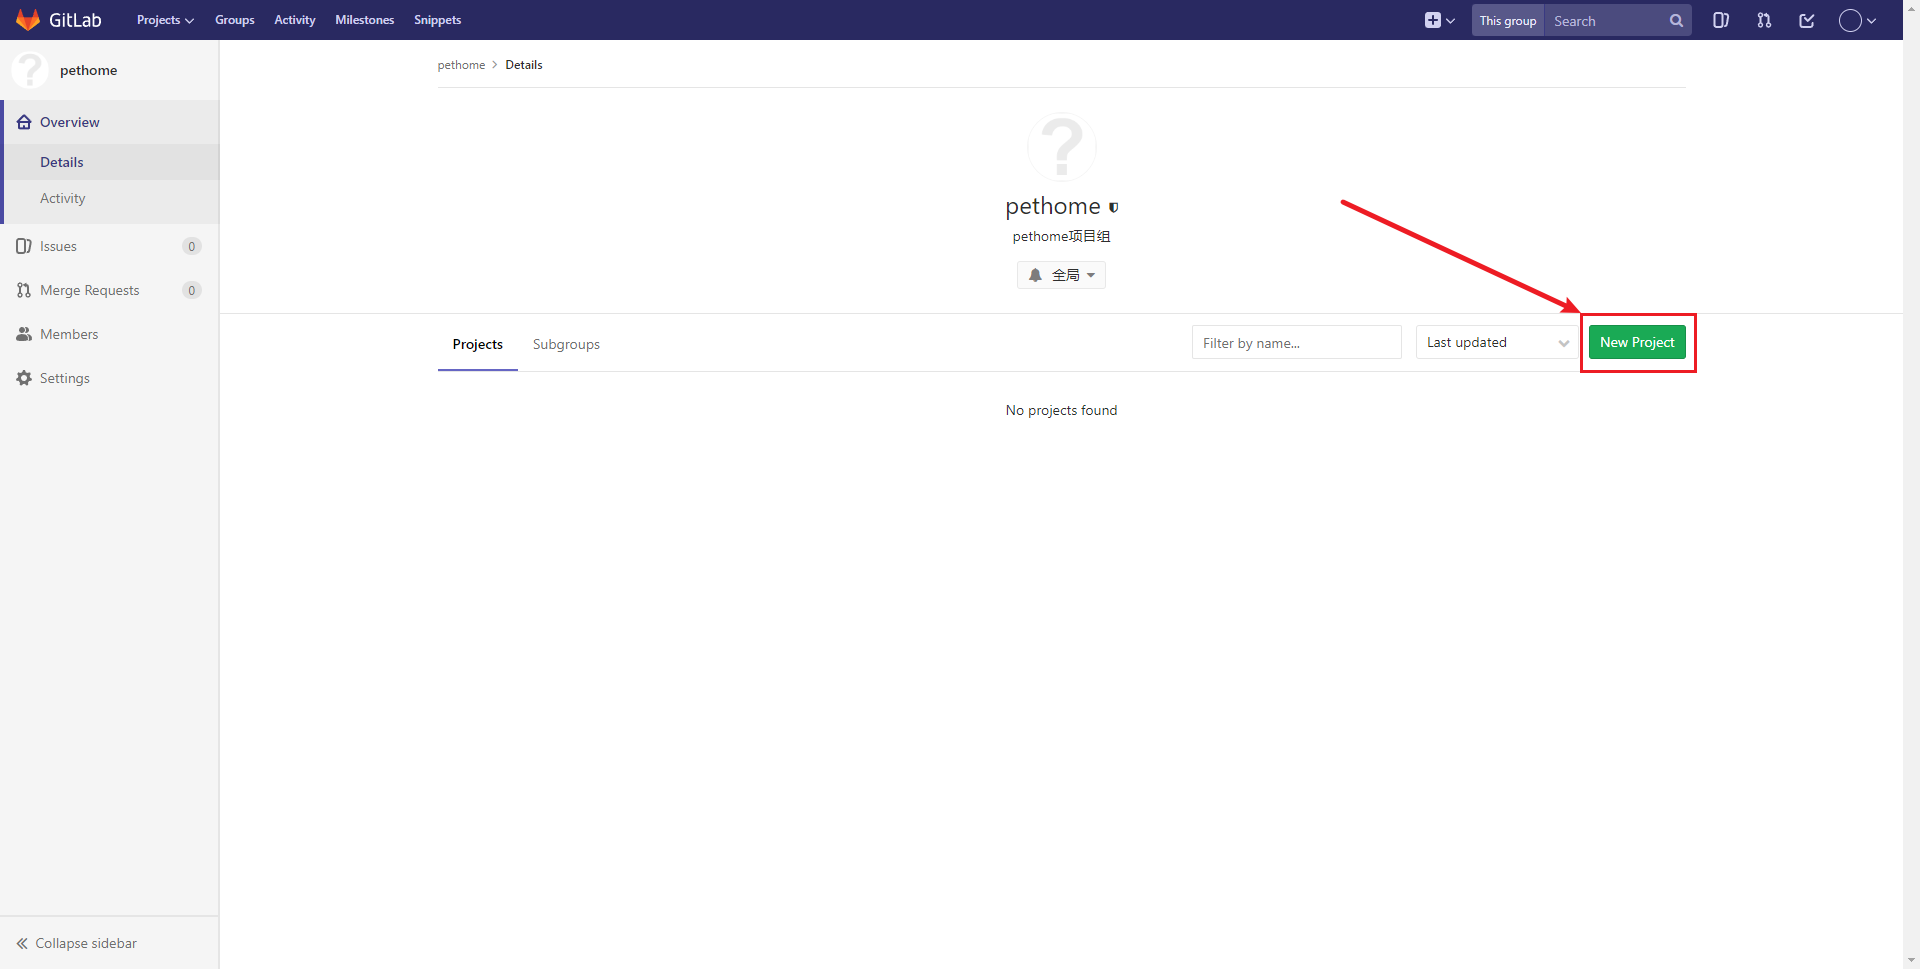Open the Last updated sort dropdown
Image resolution: width=1920 pixels, height=969 pixels.
tap(1497, 342)
